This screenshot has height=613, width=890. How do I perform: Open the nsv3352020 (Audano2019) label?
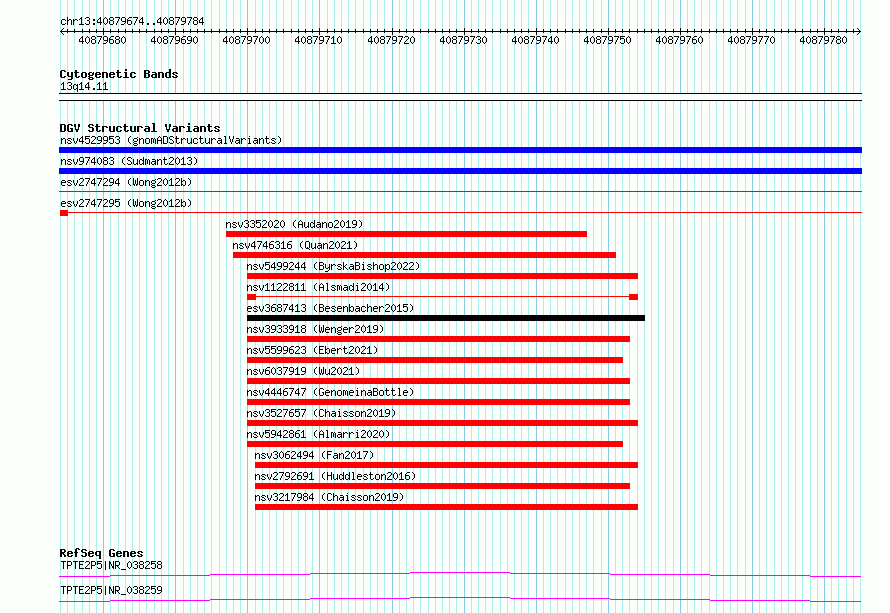coord(294,224)
